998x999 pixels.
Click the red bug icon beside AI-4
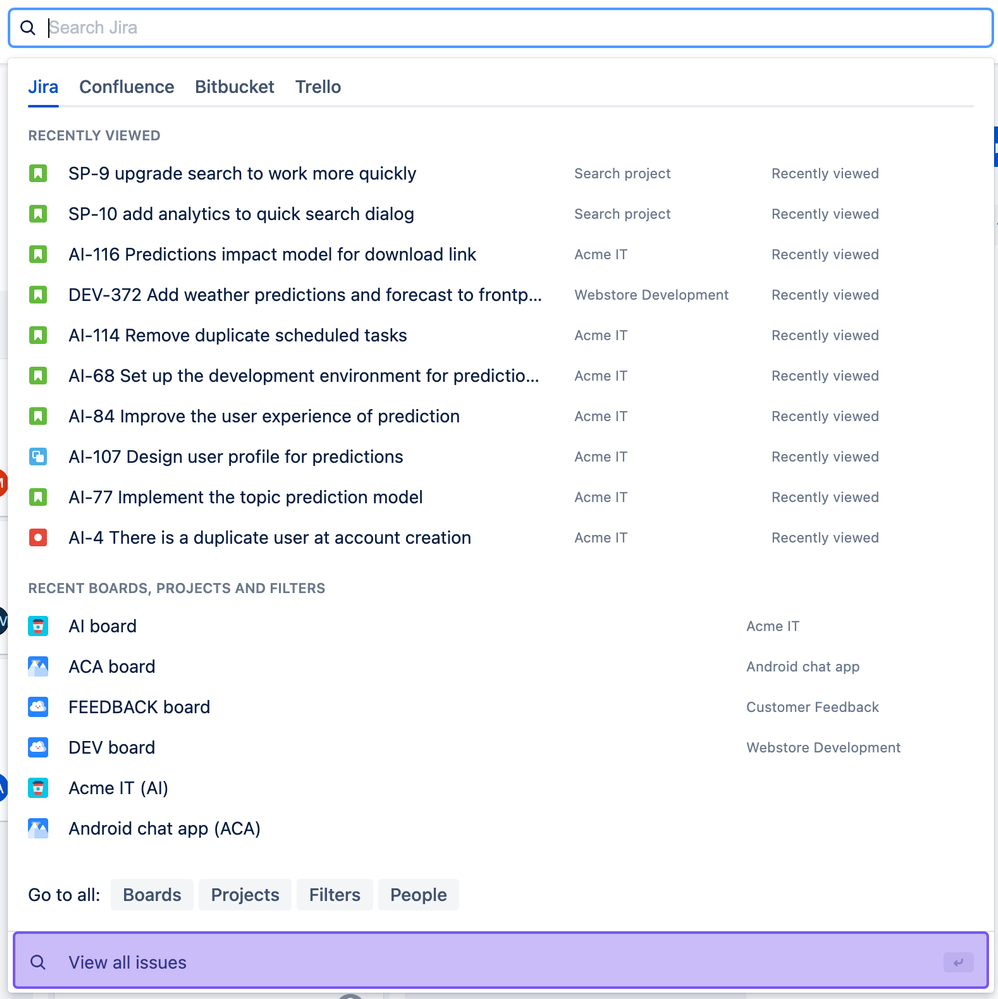pos(38,538)
